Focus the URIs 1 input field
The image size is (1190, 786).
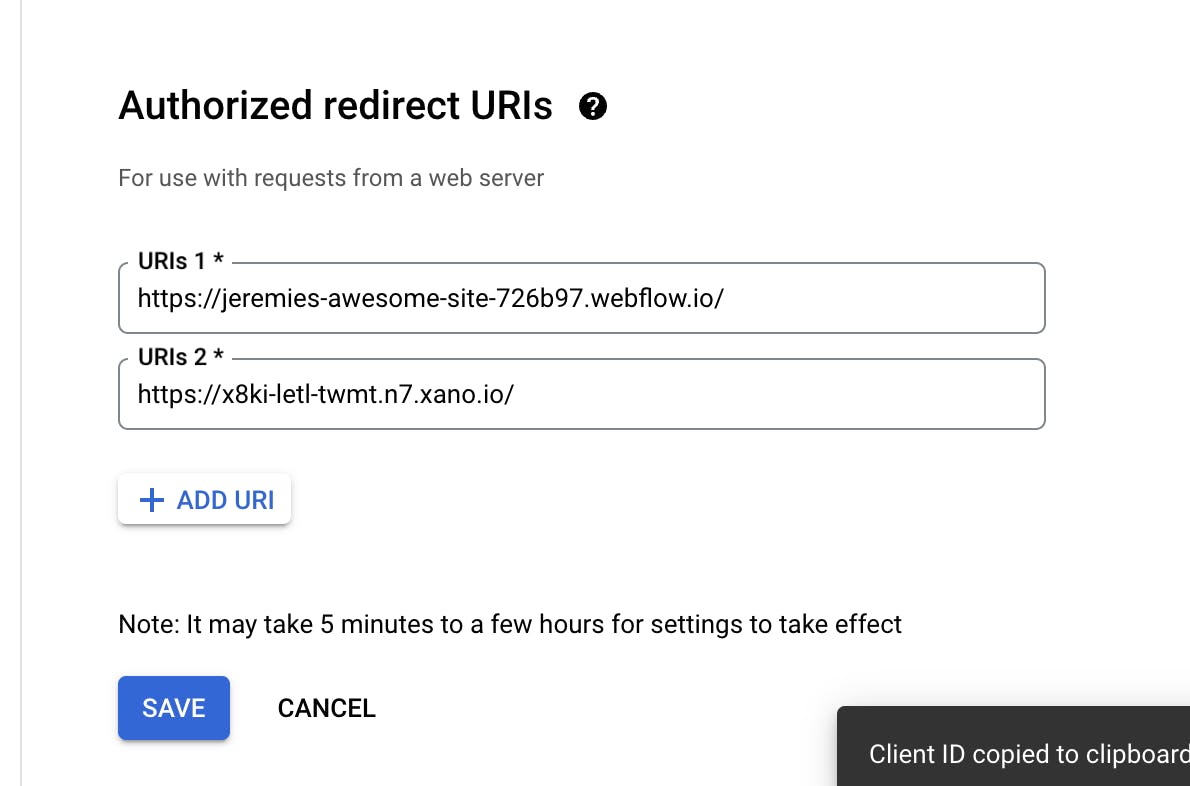581,298
